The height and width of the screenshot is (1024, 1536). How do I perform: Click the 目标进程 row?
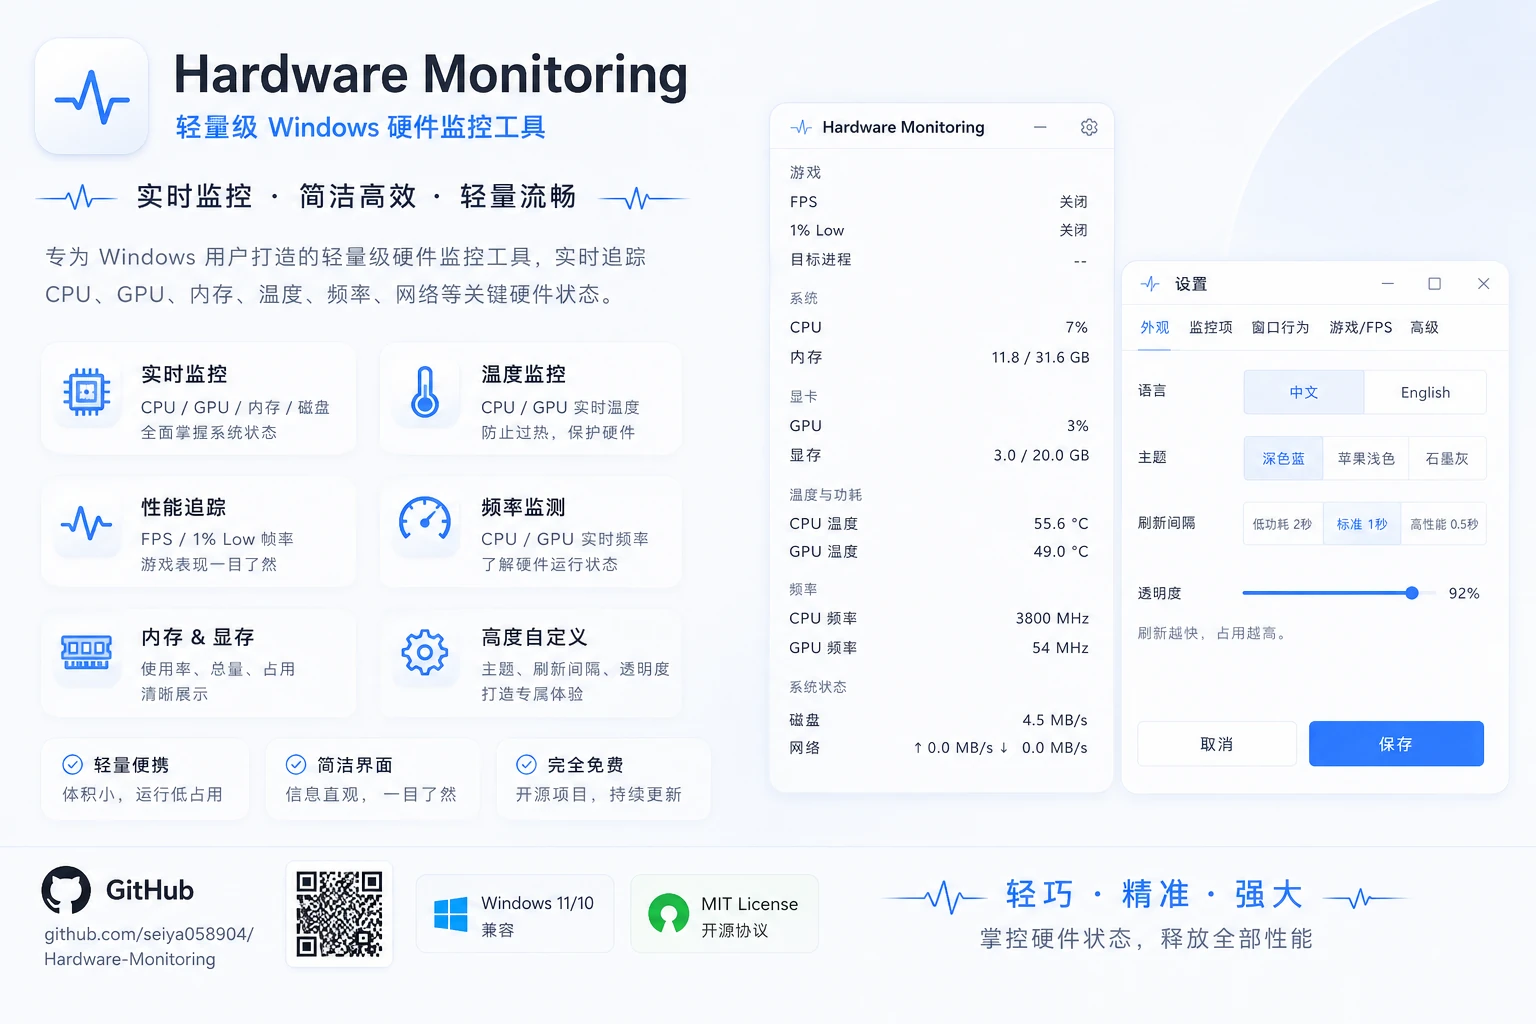939,259
